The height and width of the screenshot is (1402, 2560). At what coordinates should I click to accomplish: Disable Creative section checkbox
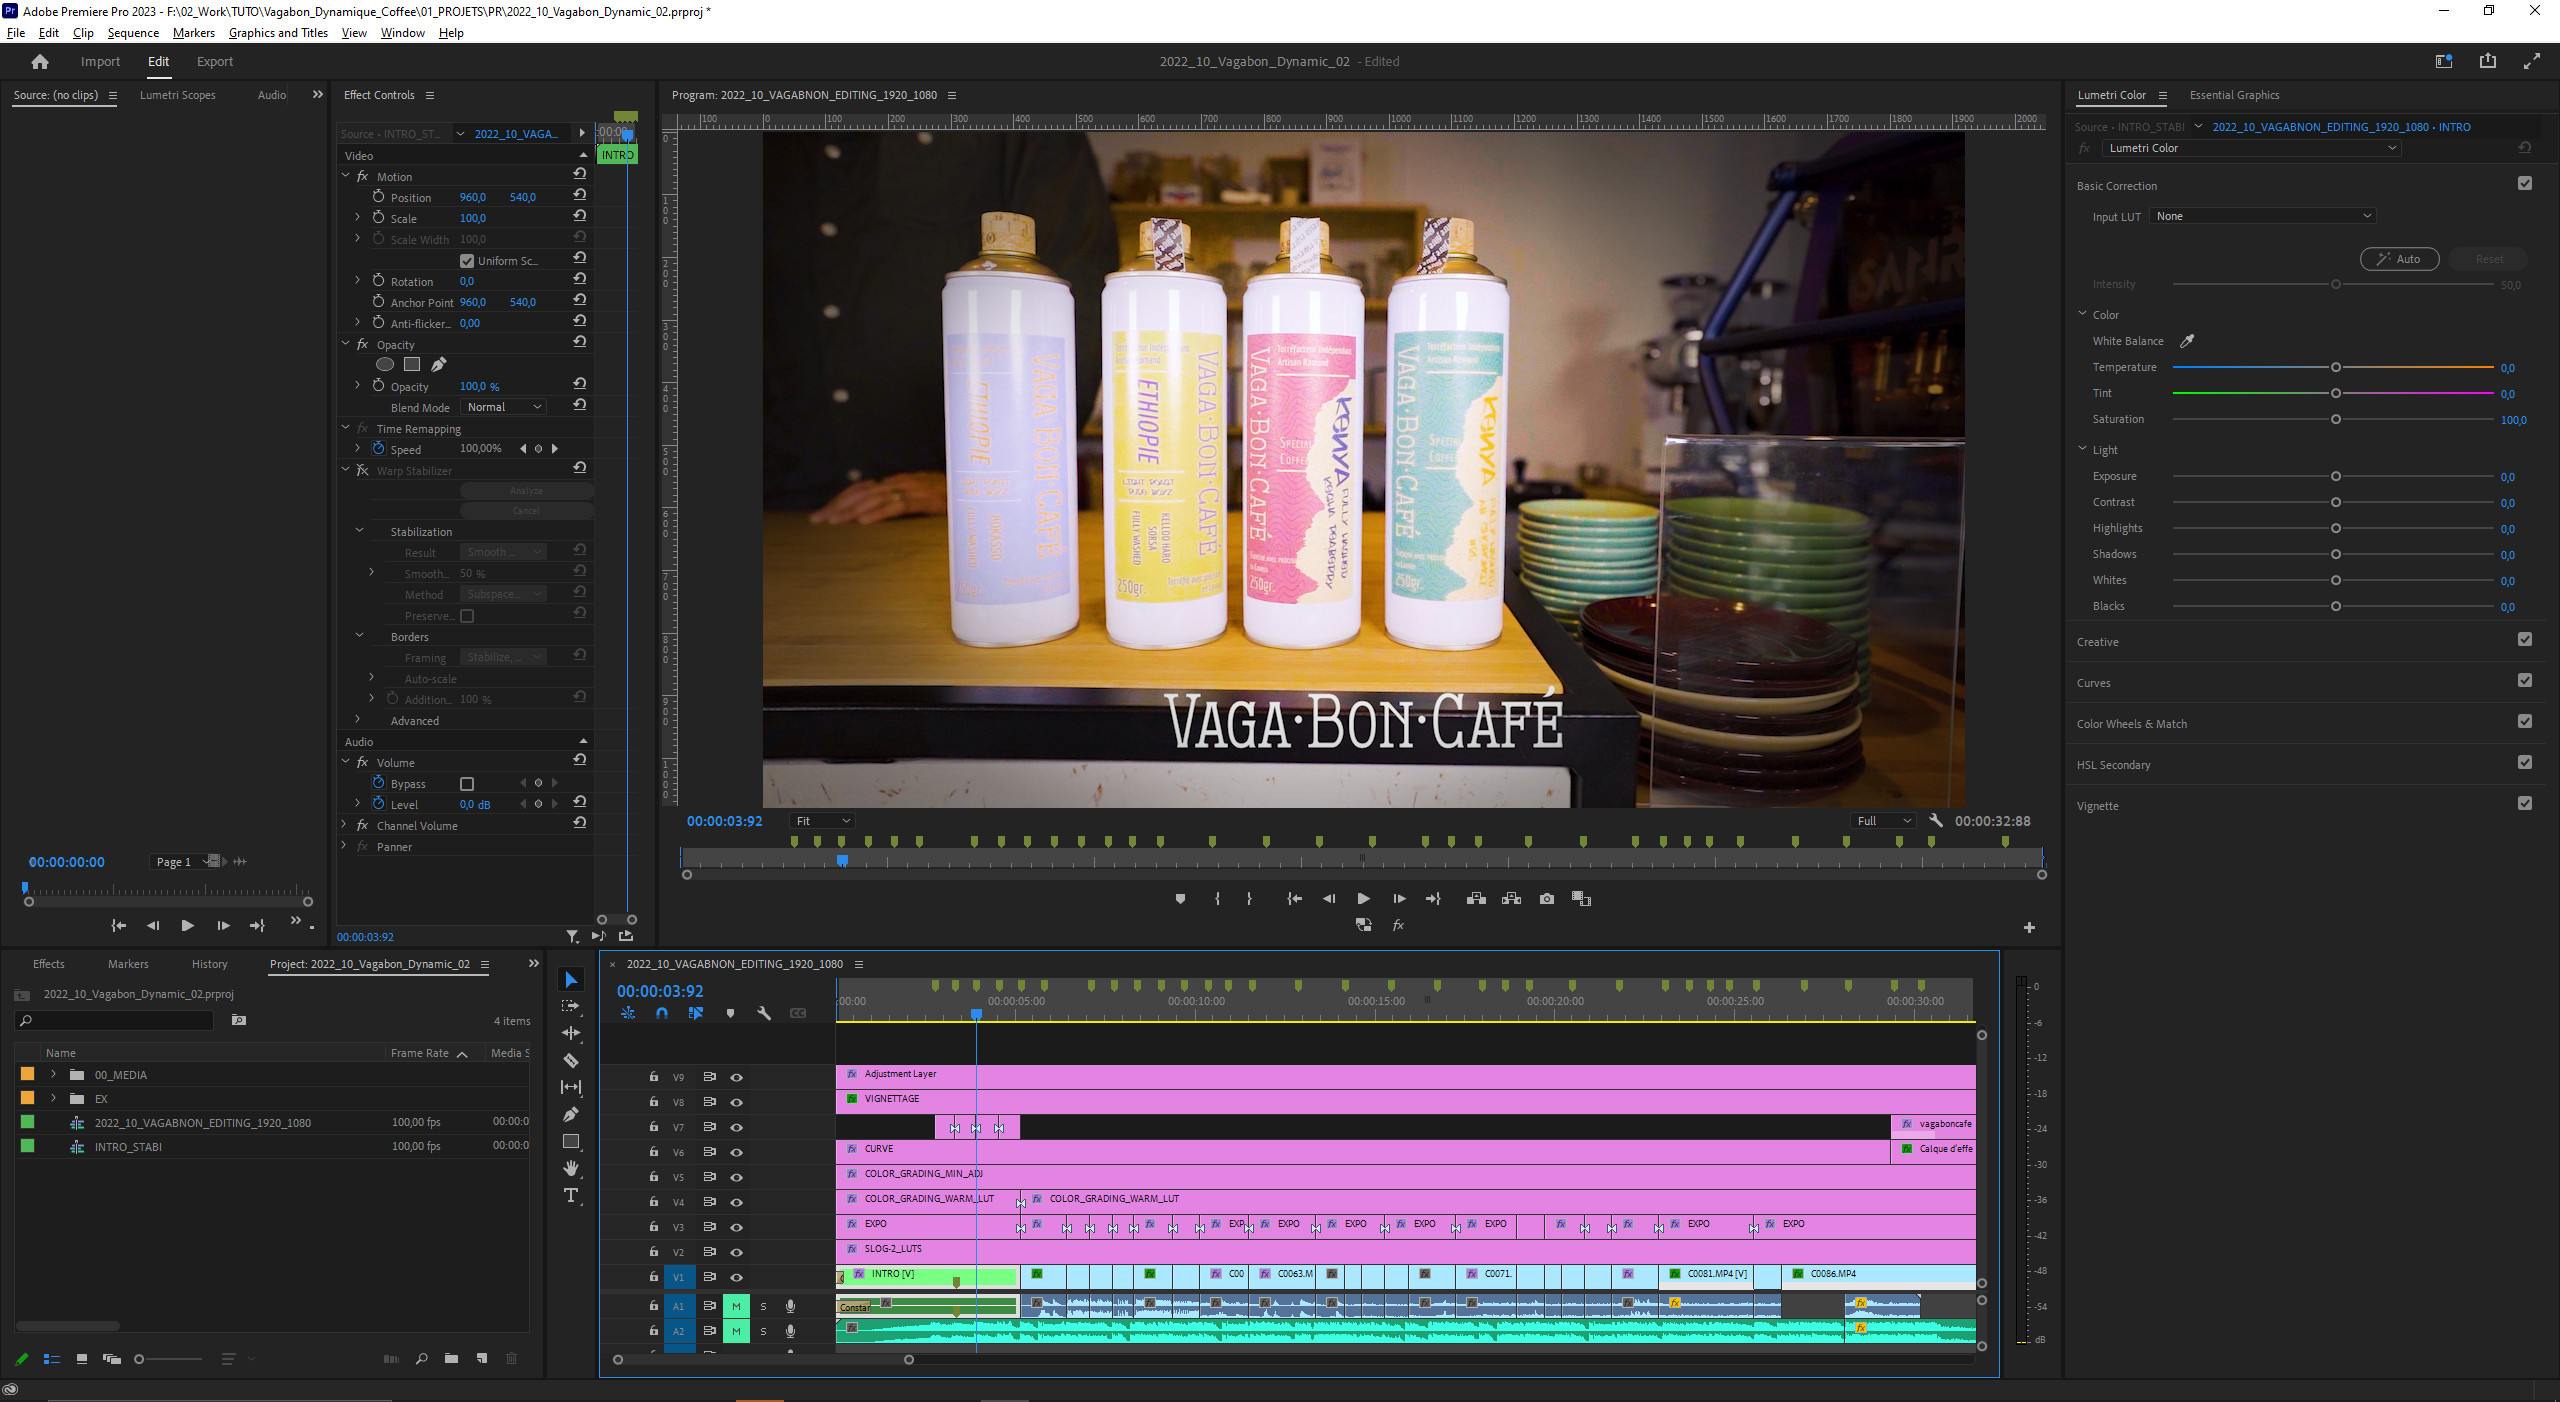click(x=2525, y=639)
